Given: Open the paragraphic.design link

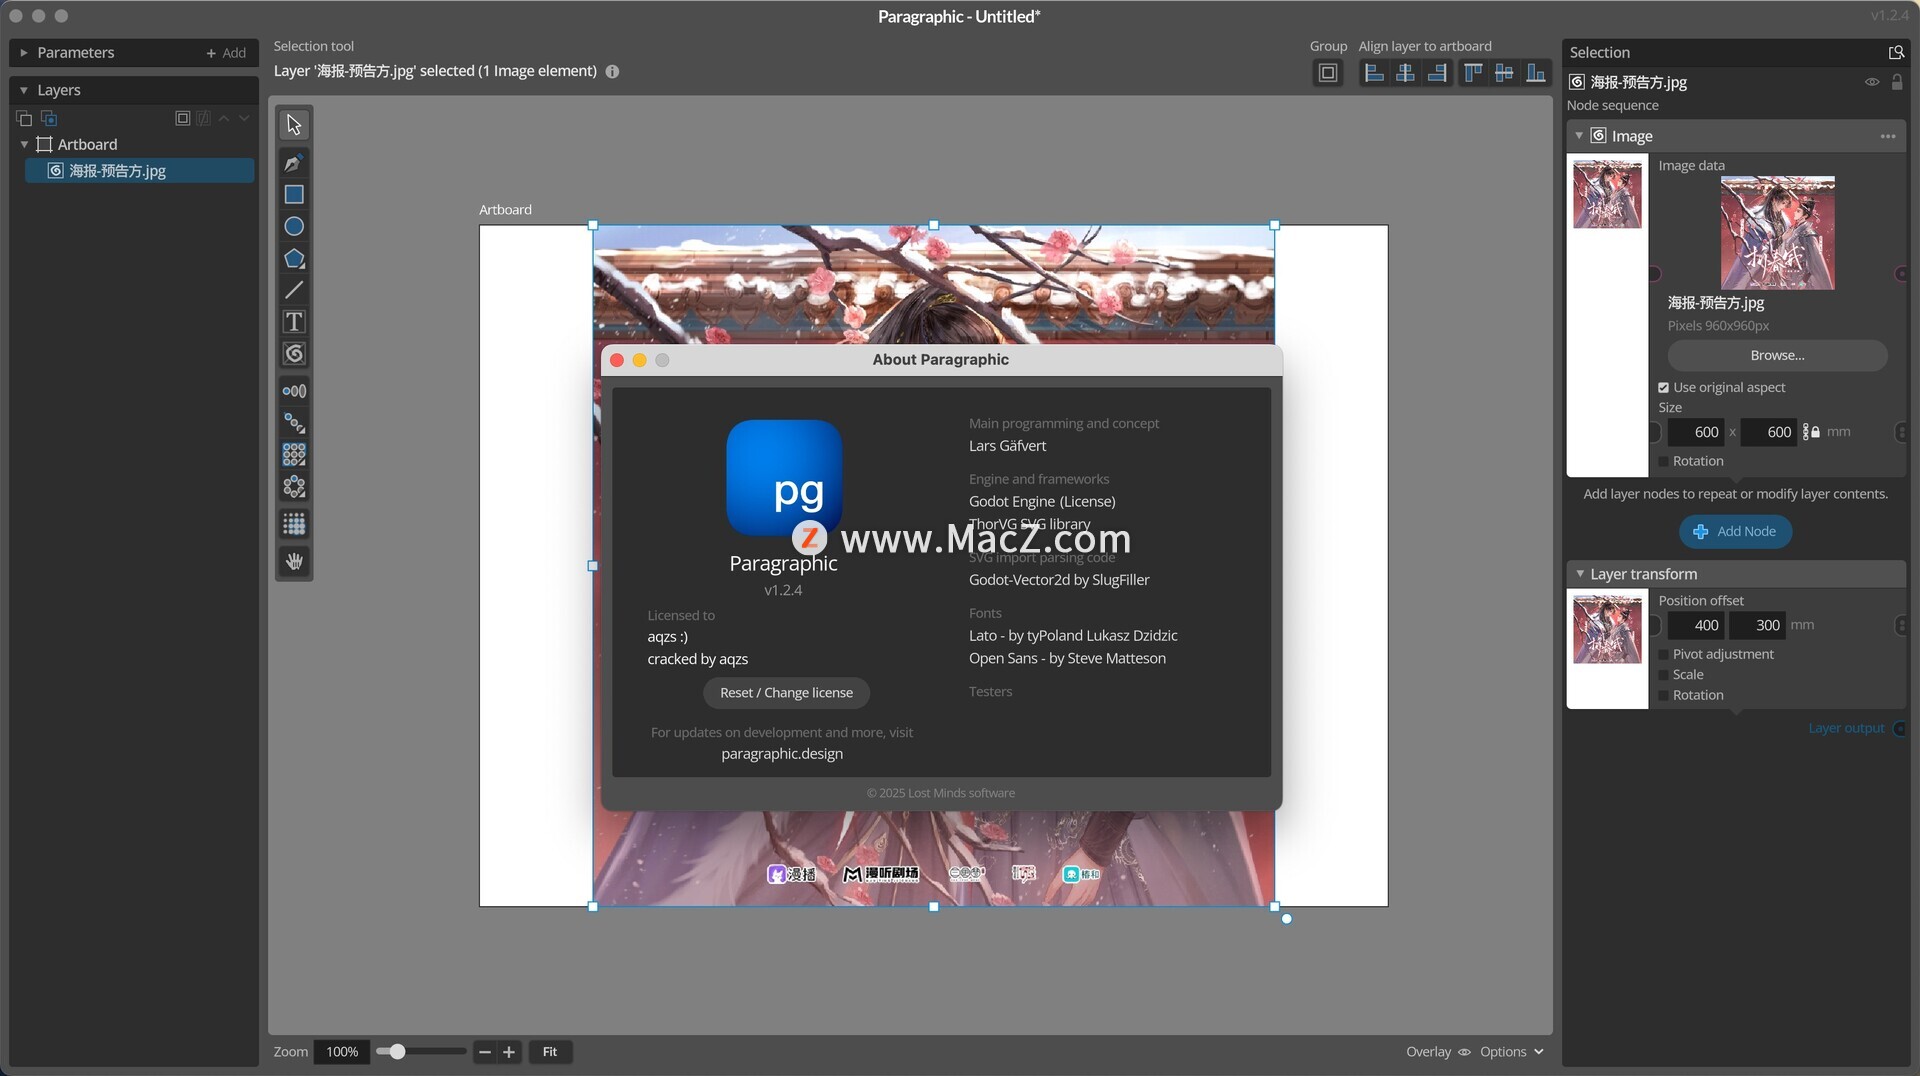Looking at the screenshot, I should pyautogui.click(x=782, y=754).
